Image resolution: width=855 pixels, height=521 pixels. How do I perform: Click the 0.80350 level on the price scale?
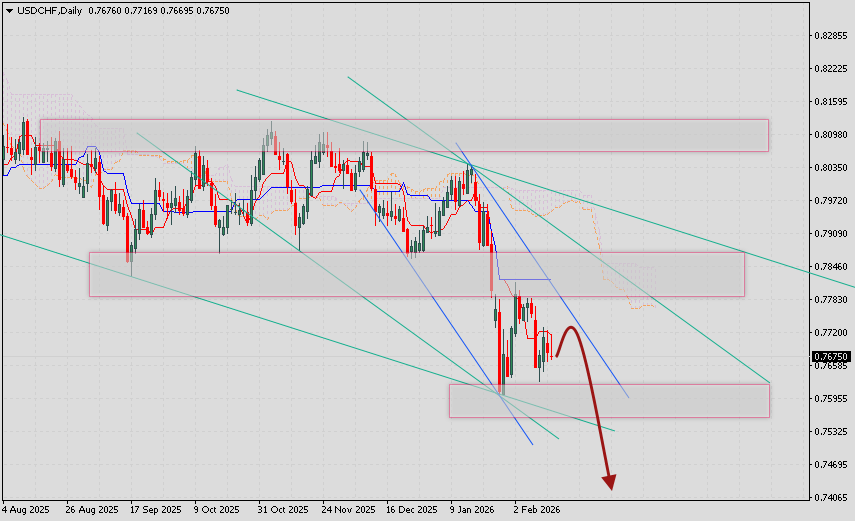(832, 168)
